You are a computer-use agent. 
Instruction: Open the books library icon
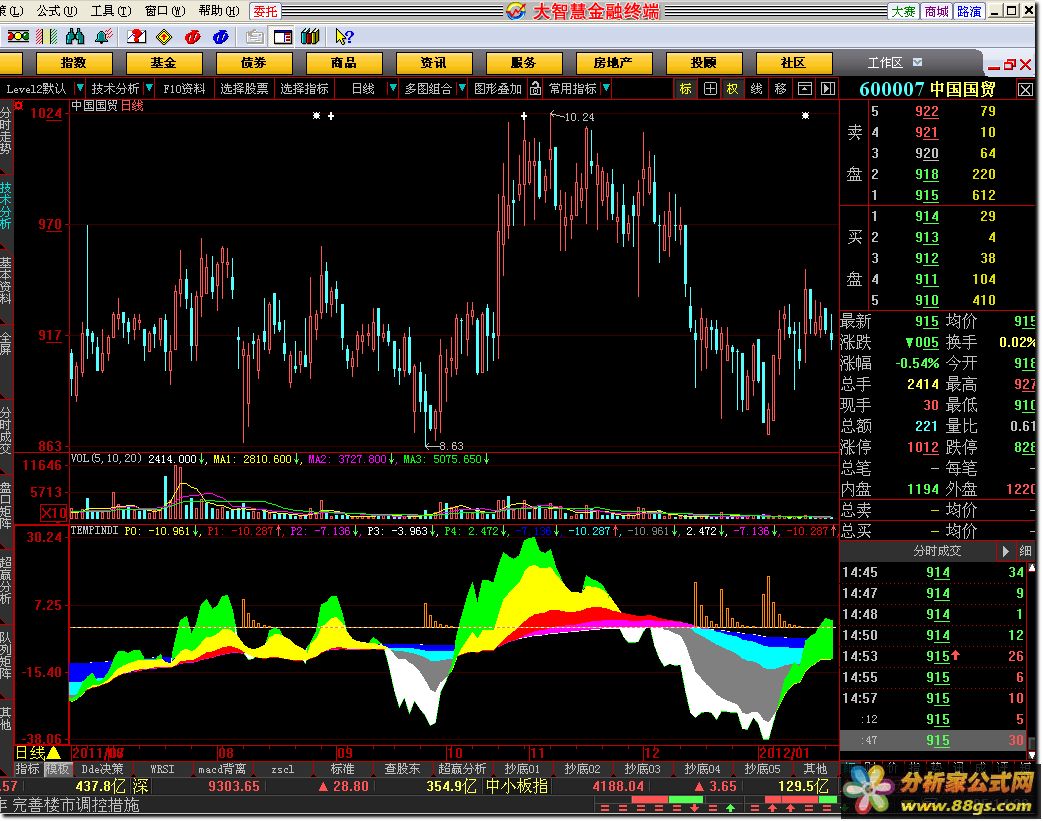[310, 37]
